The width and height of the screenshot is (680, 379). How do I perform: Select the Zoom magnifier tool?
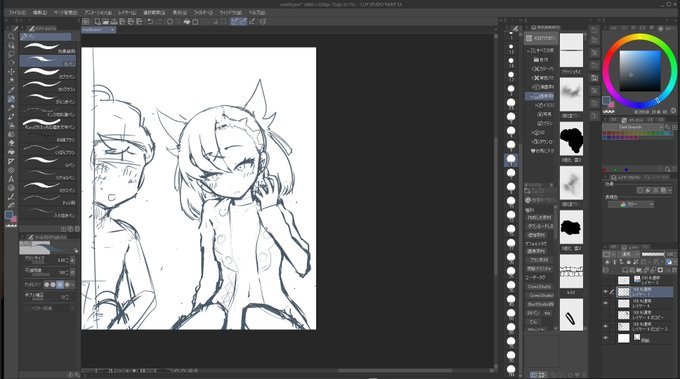[11, 37]
